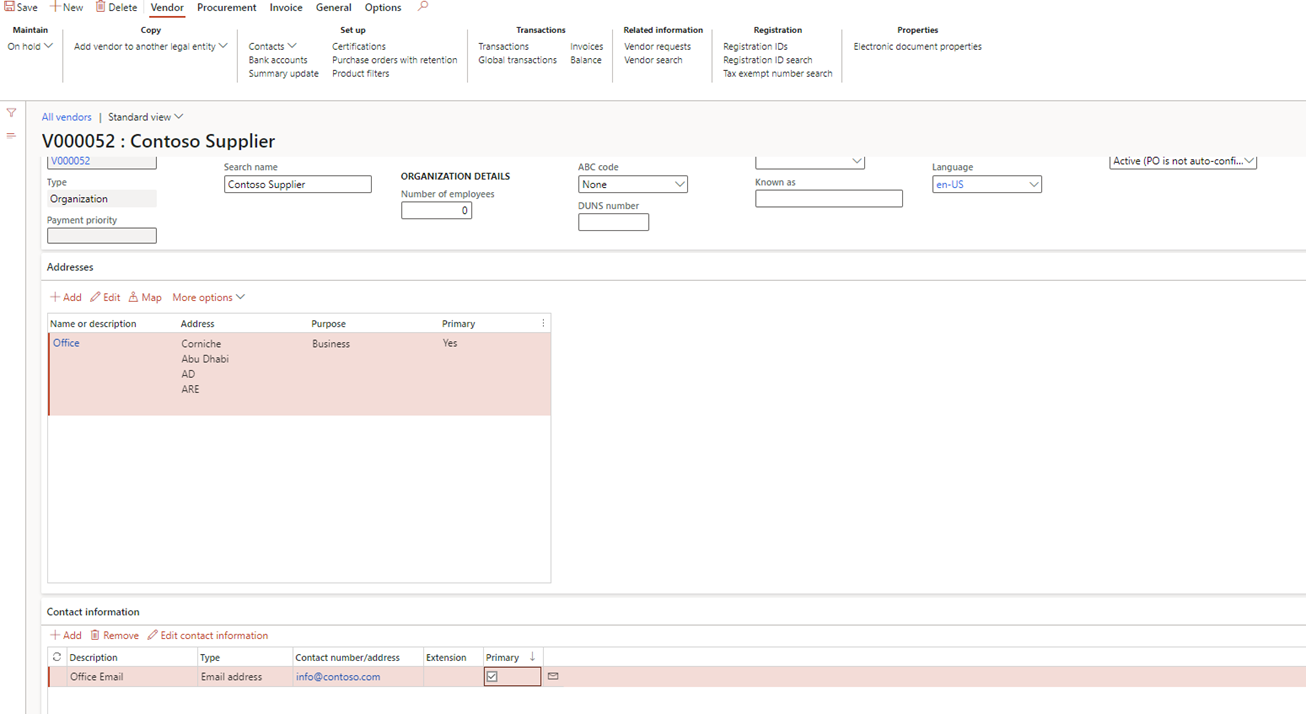The height and width of the screenshot is (714, 1306).
Task: Click the Bank accounts button
Action: 278,60
